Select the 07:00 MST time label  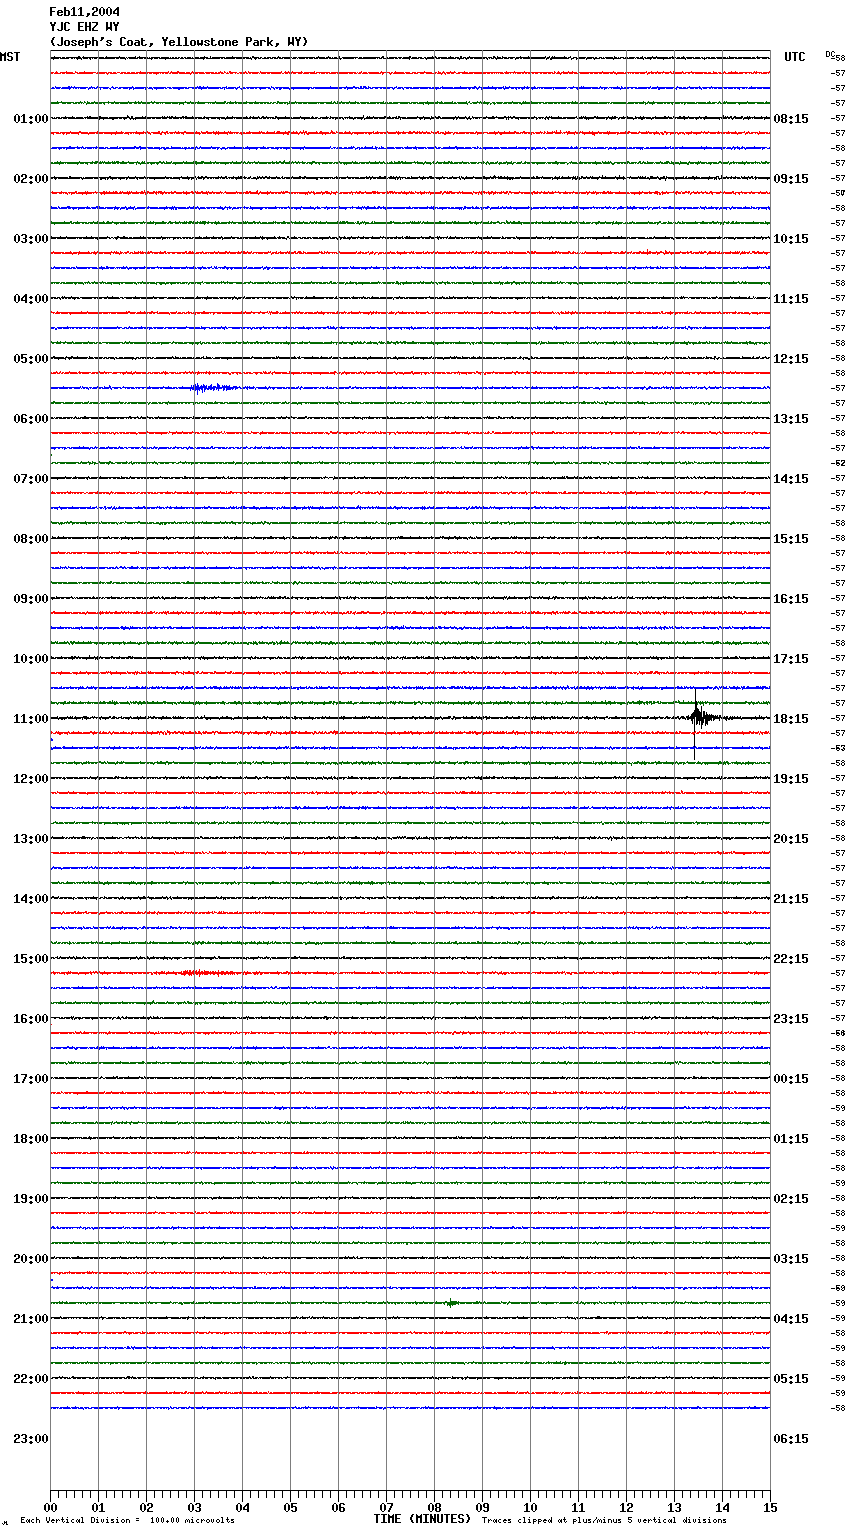click(x=31, y=479)
